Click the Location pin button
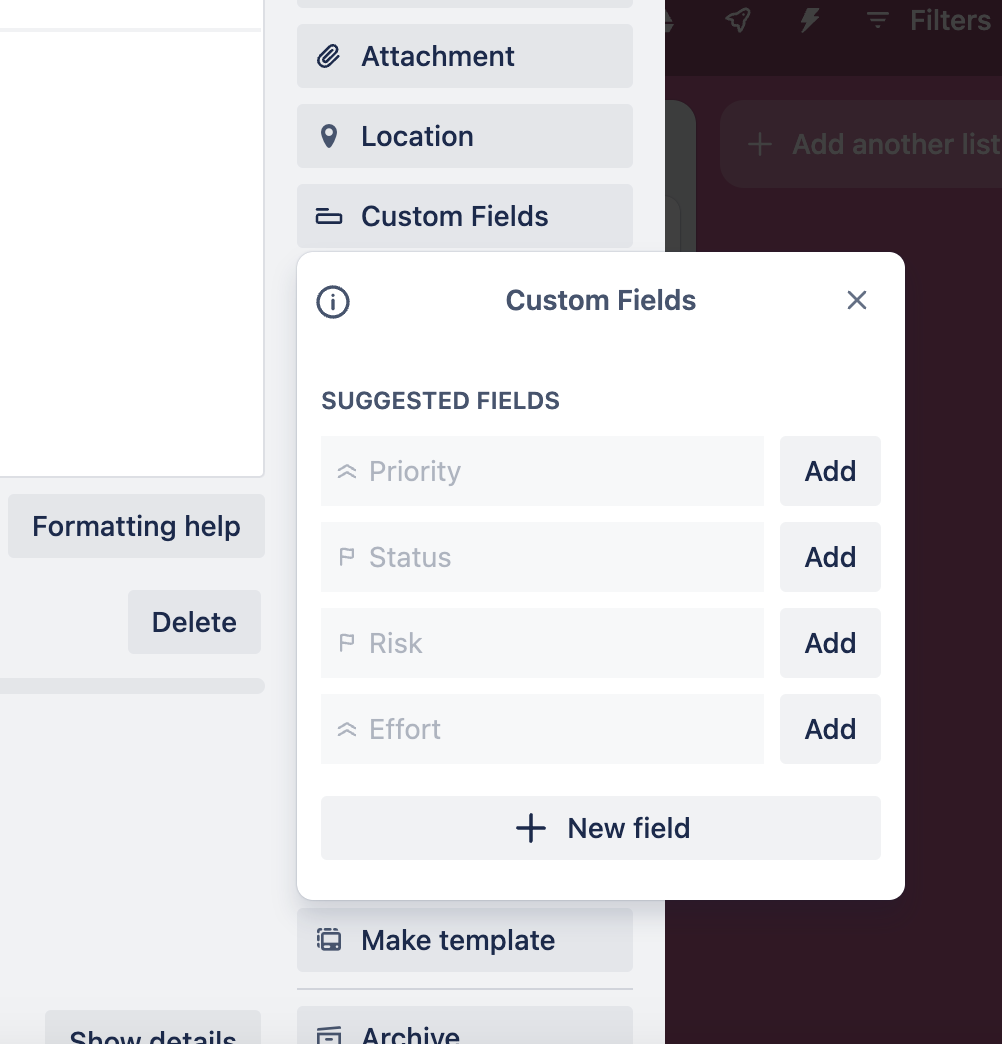 coord(465,136)
